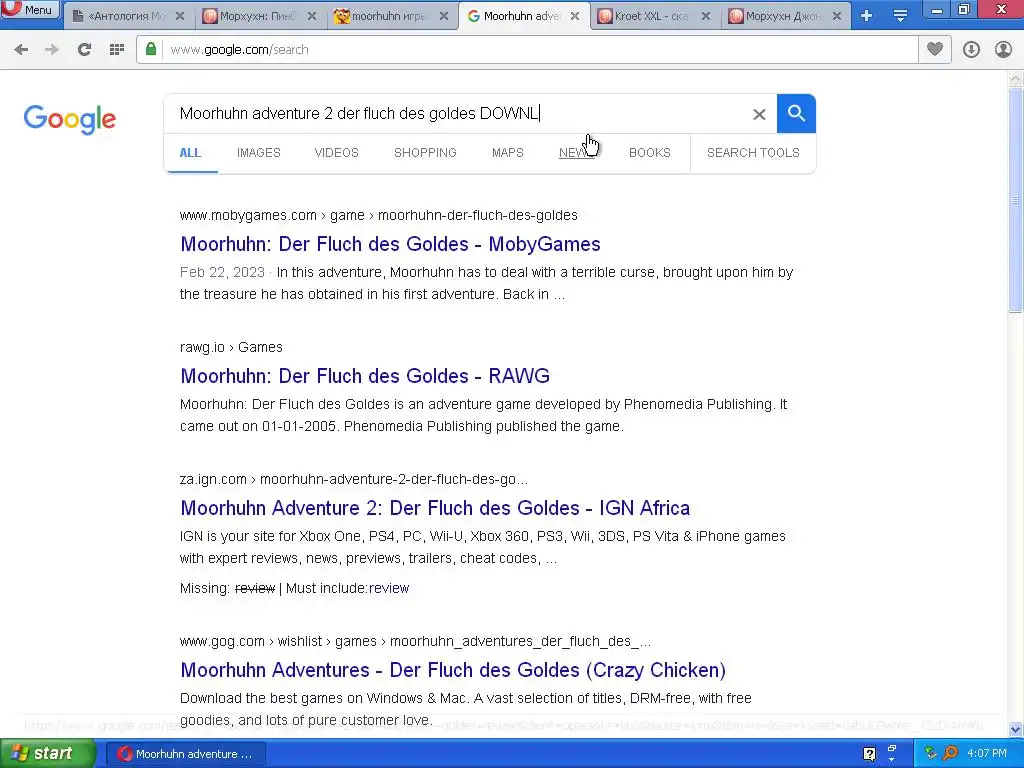Click the www.mobygames.com breadcrumb URL

[379, 216]
